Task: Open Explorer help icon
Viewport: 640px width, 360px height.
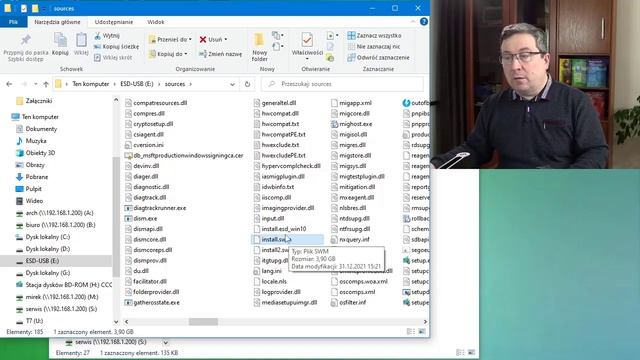Action: pos(424,22)
